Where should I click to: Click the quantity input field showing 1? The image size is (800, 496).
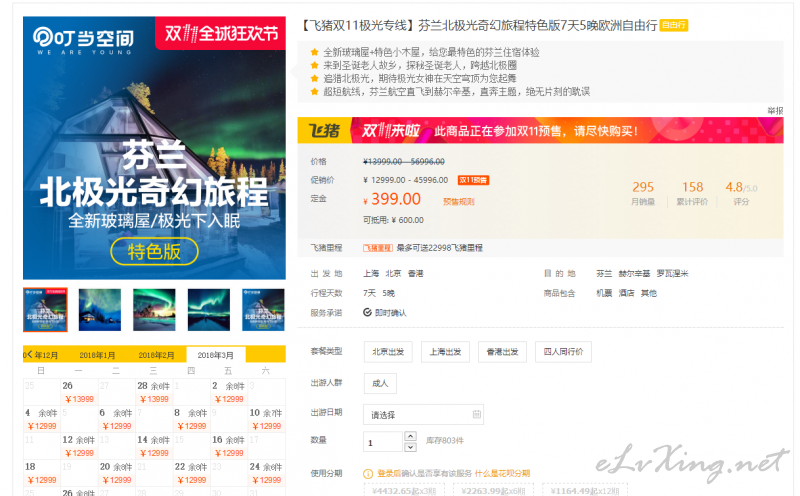coord(383,442)
